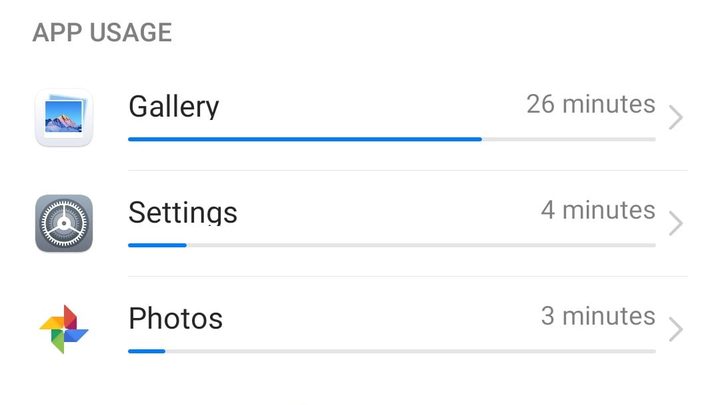This screenshot has width=720, height=405.
Task: Click the 4 minutes duration text
Action: click(x=598, y=210)
